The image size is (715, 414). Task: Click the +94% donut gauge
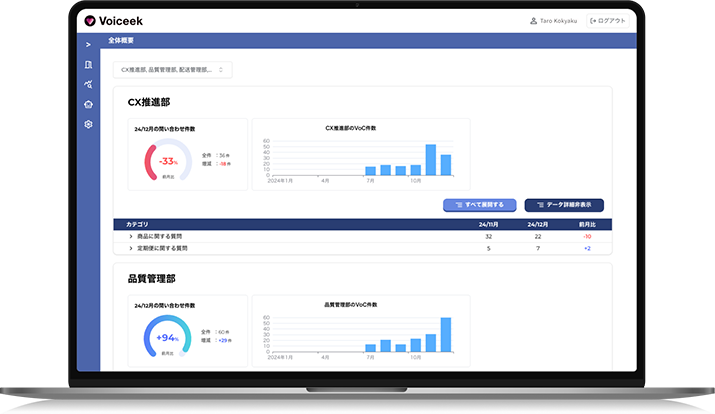(x=167, y=337)
